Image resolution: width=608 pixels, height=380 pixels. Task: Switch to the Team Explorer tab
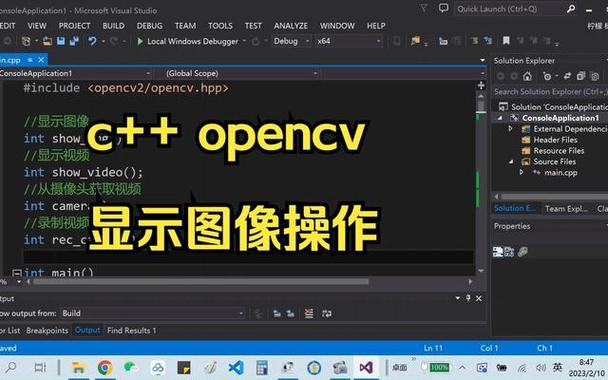click(x=566, y=209)
